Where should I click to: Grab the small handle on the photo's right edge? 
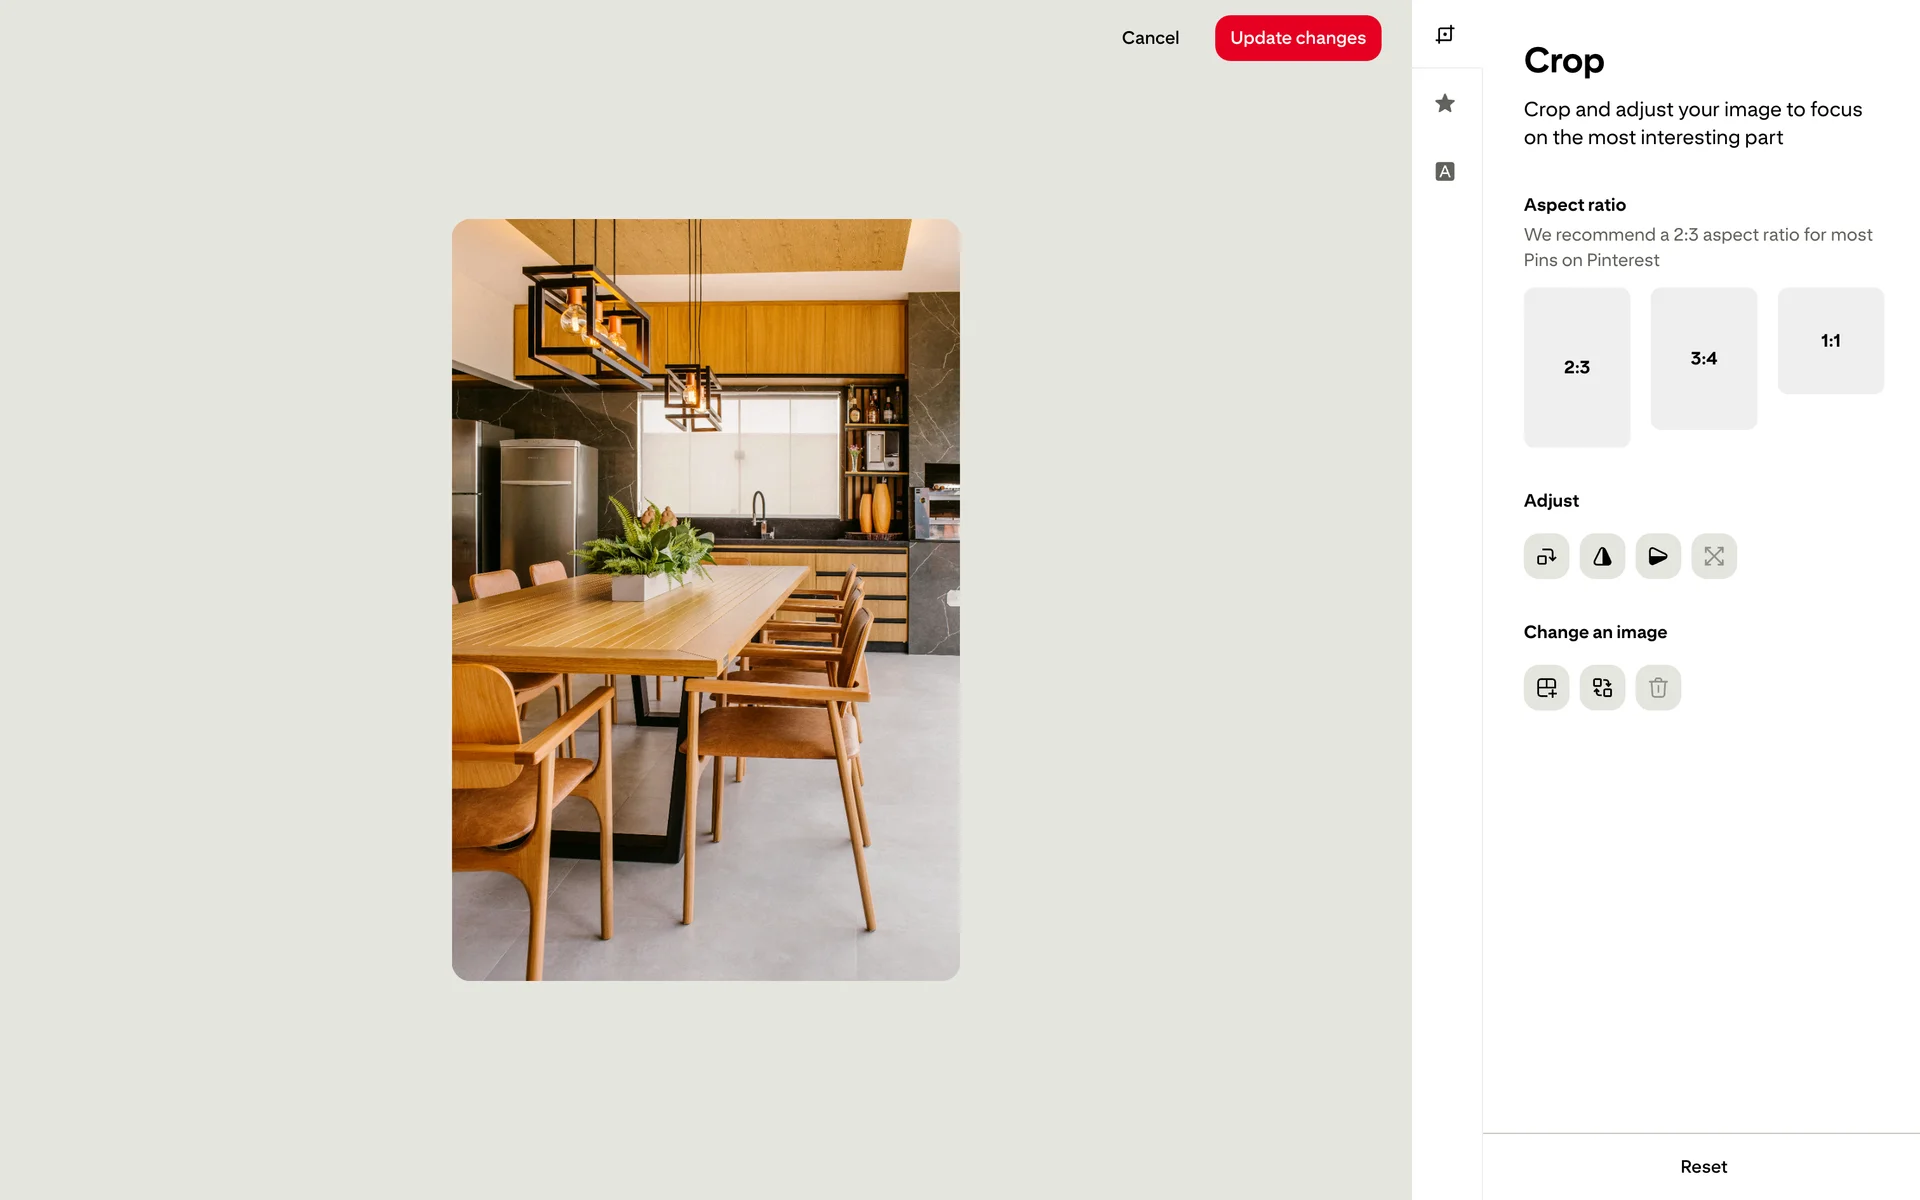(x=953, y=598)
